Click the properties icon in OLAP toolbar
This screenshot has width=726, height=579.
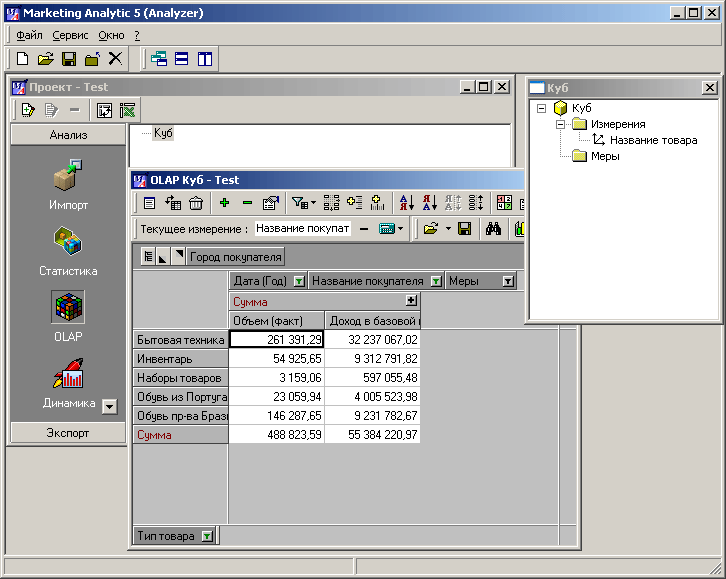coord(270,203)
